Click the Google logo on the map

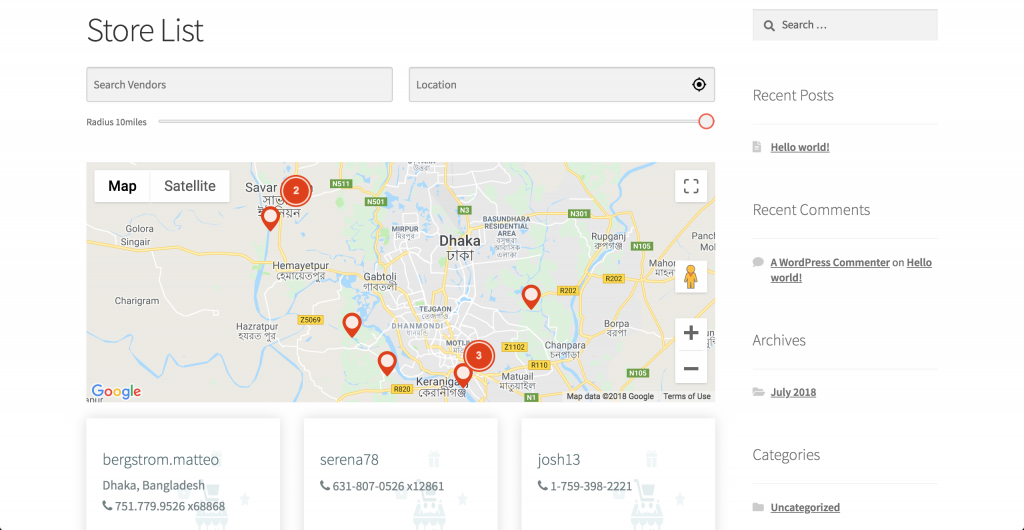[116, 391]
